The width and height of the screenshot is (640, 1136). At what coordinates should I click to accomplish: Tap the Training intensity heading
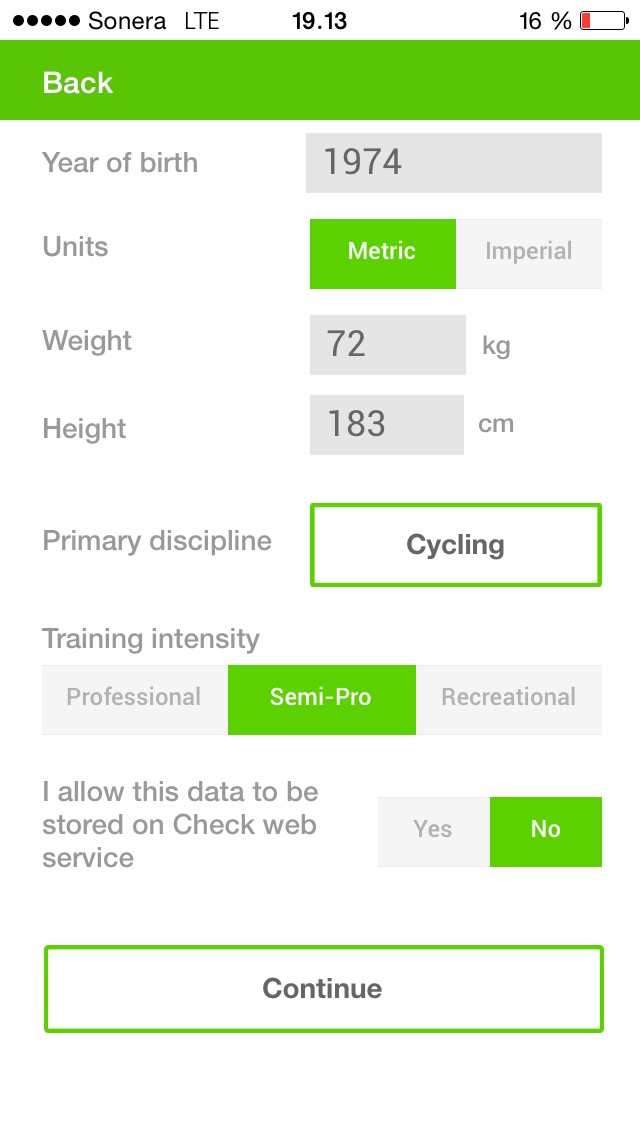(x=151, y=639)
